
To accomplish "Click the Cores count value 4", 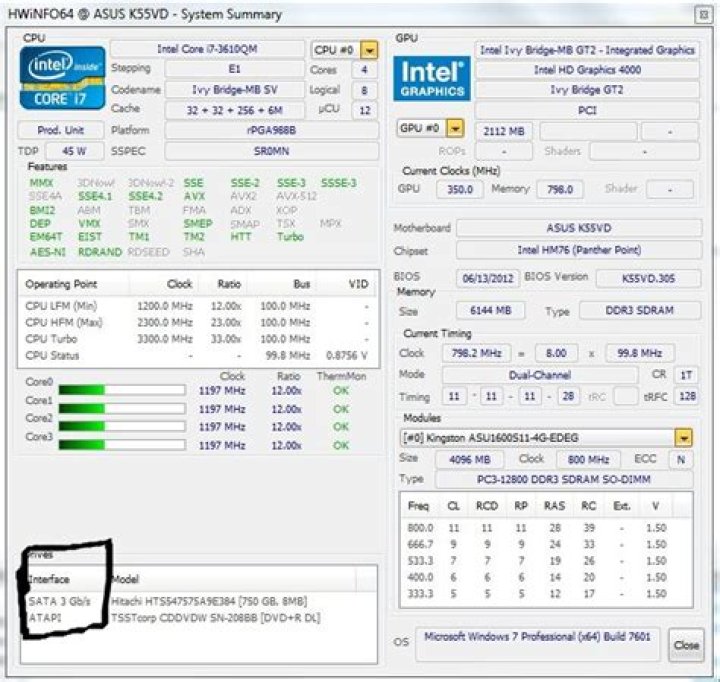I will [365, 70].
